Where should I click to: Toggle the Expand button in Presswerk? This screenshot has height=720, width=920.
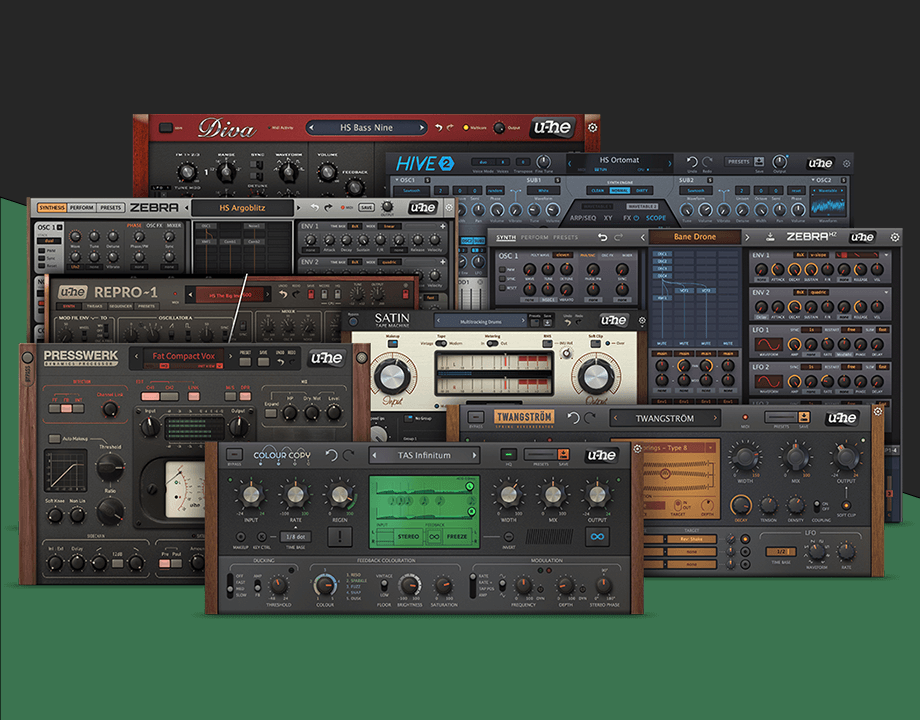(271, 413)
